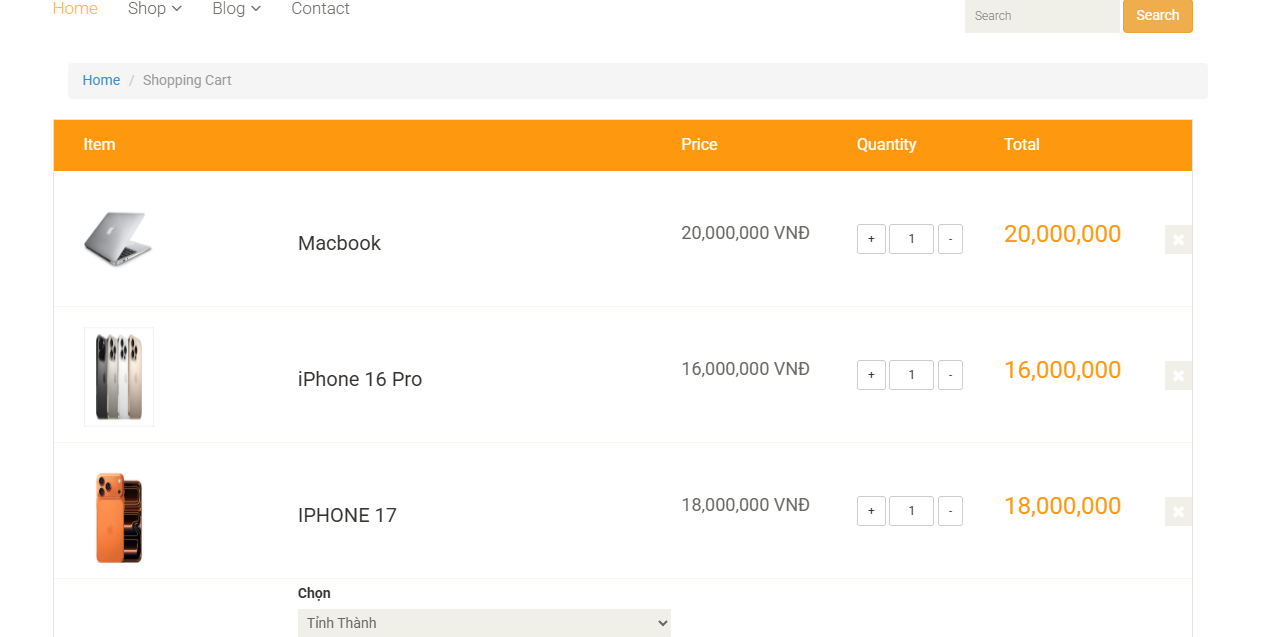
Task: Go to the Home menu item
Action: [75, 9]
